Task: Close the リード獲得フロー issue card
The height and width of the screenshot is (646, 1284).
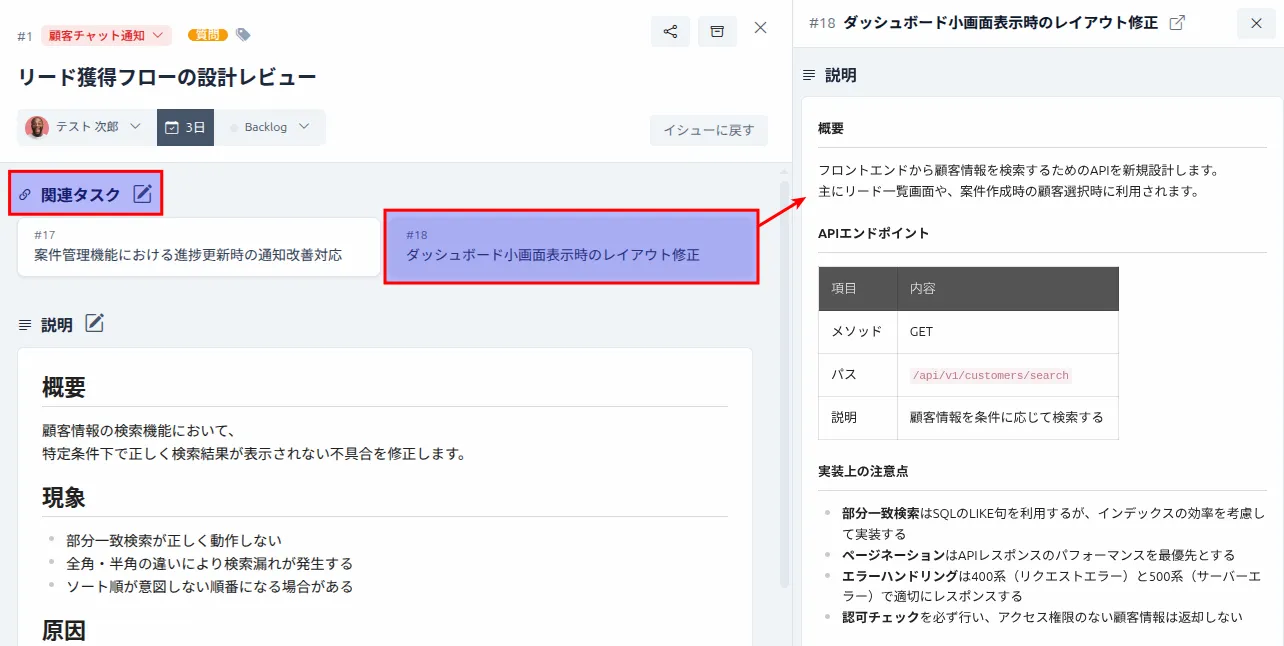Action: coord(760,28)
